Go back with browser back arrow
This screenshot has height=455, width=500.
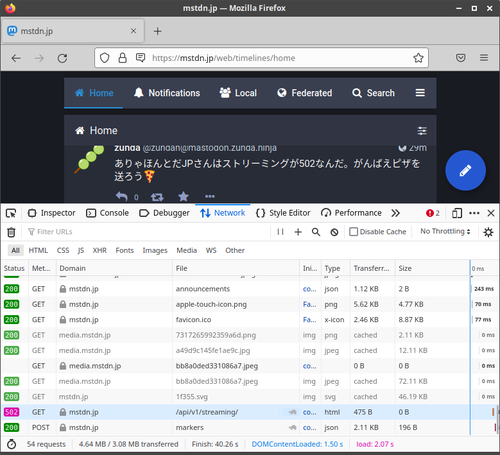[x=16, y=58]
